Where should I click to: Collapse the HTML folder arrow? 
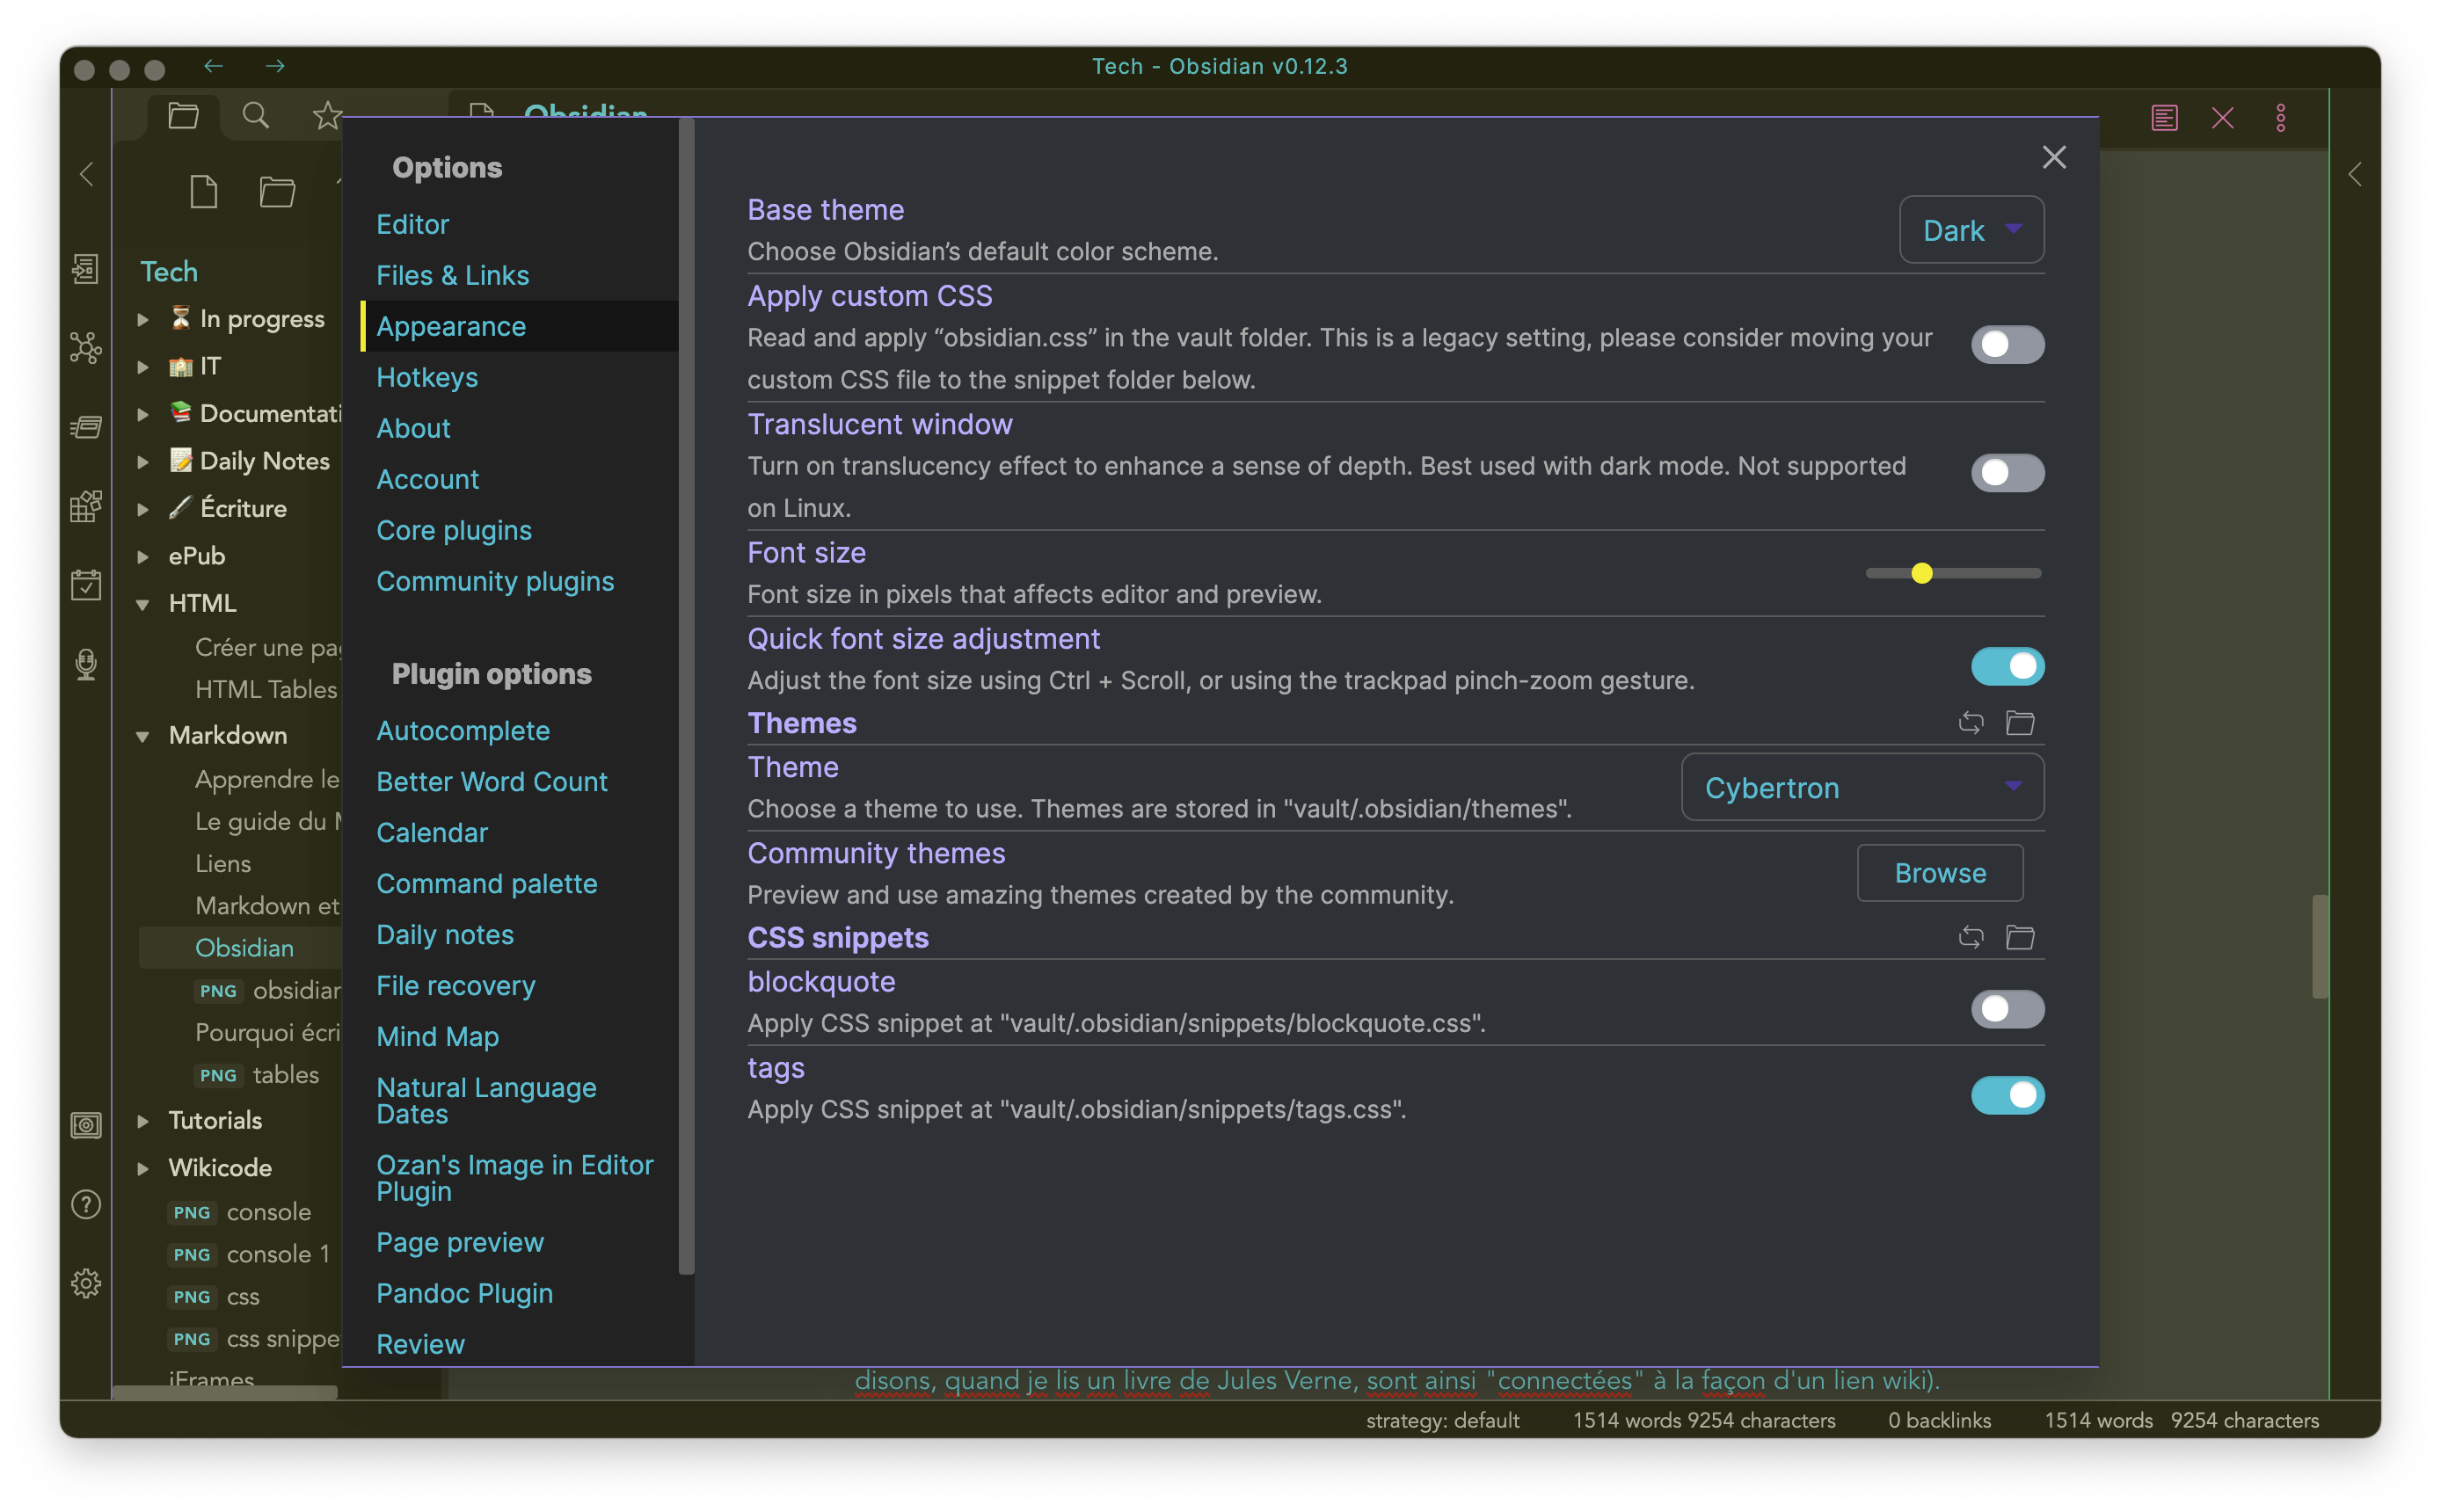pyautogui.click(x=143, y=604)
